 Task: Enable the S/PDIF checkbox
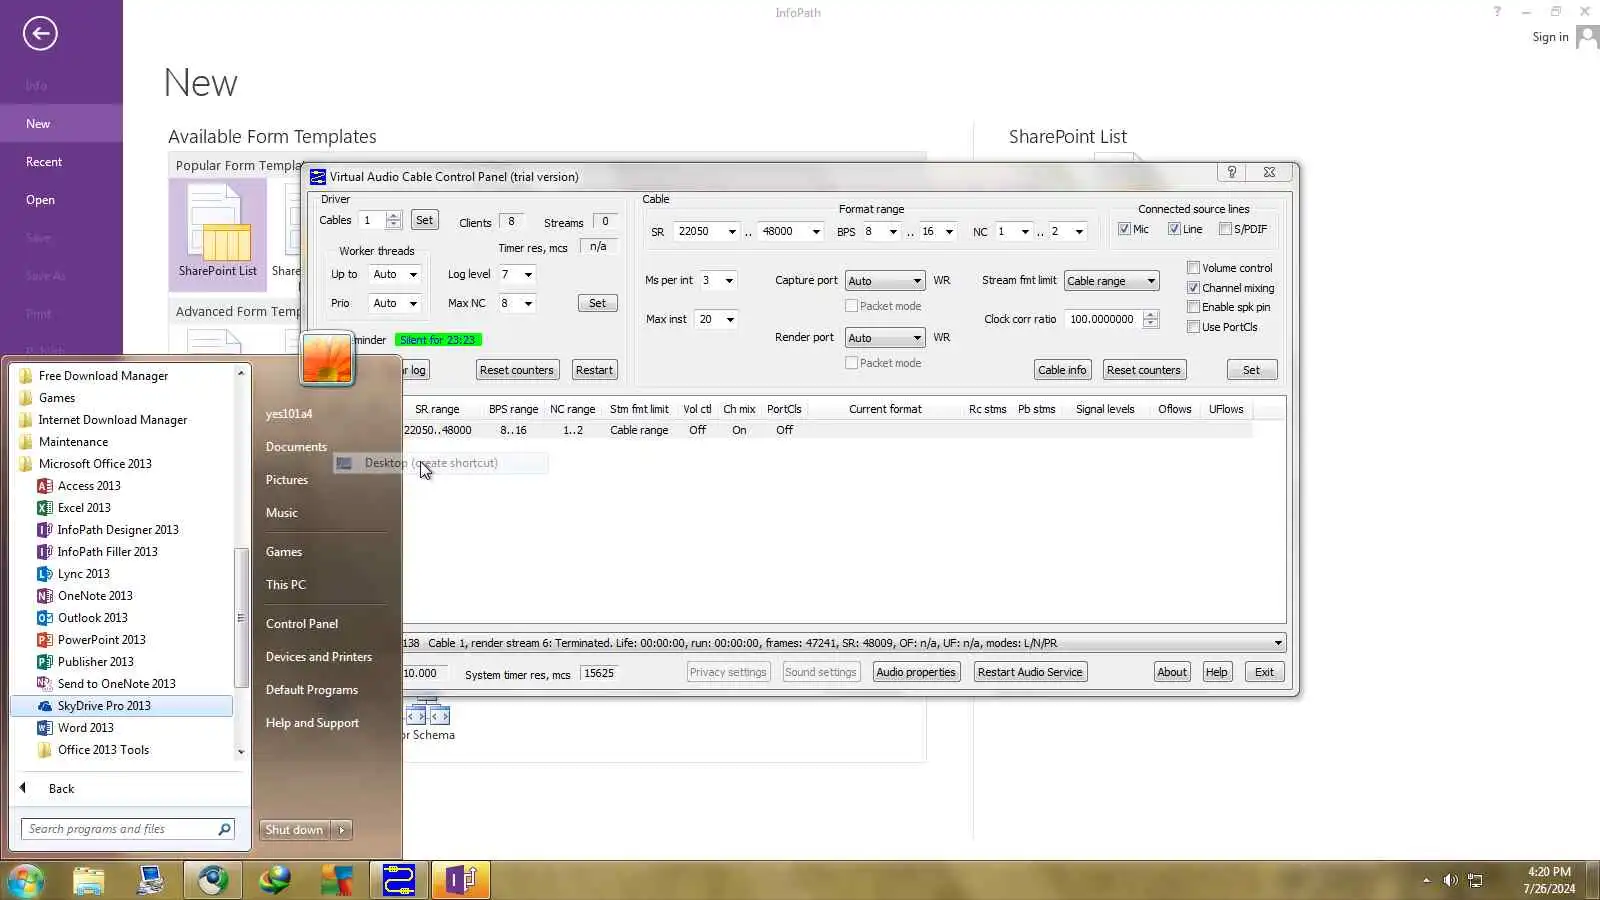1225,229
